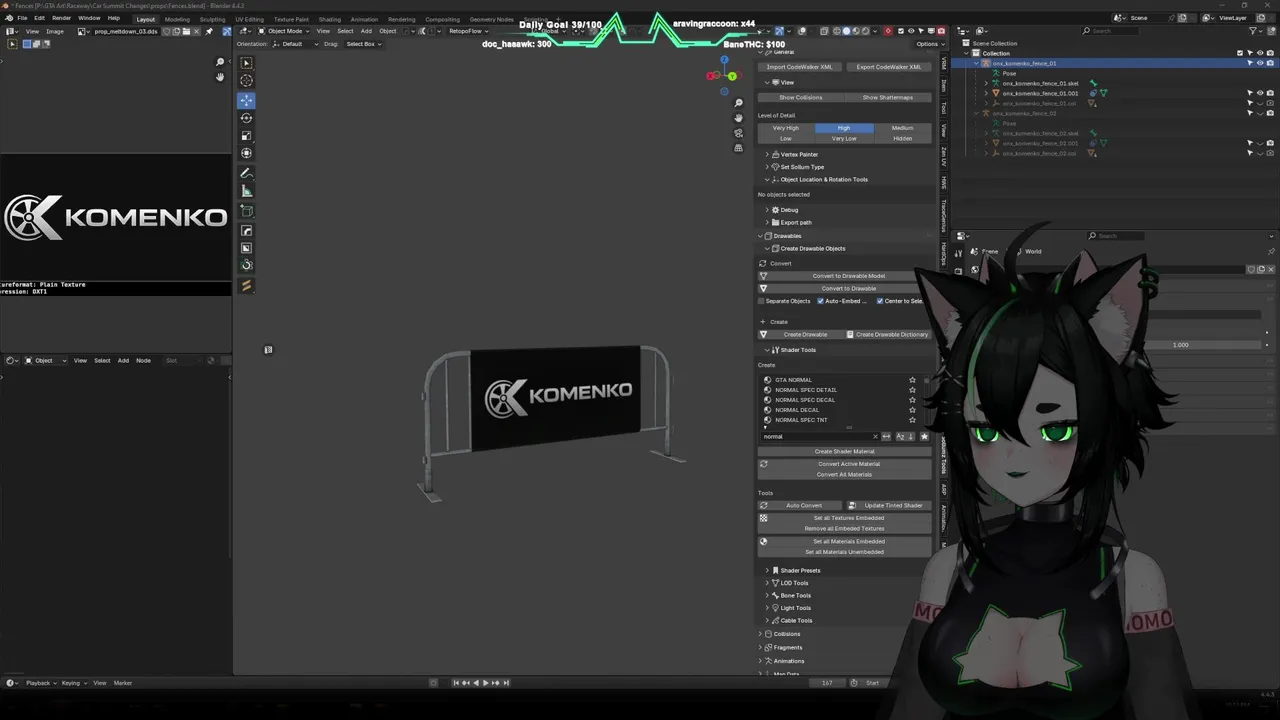Click the sort alphabetically icon in shader list
This screenshot has width=1280, height=720.
900,437
